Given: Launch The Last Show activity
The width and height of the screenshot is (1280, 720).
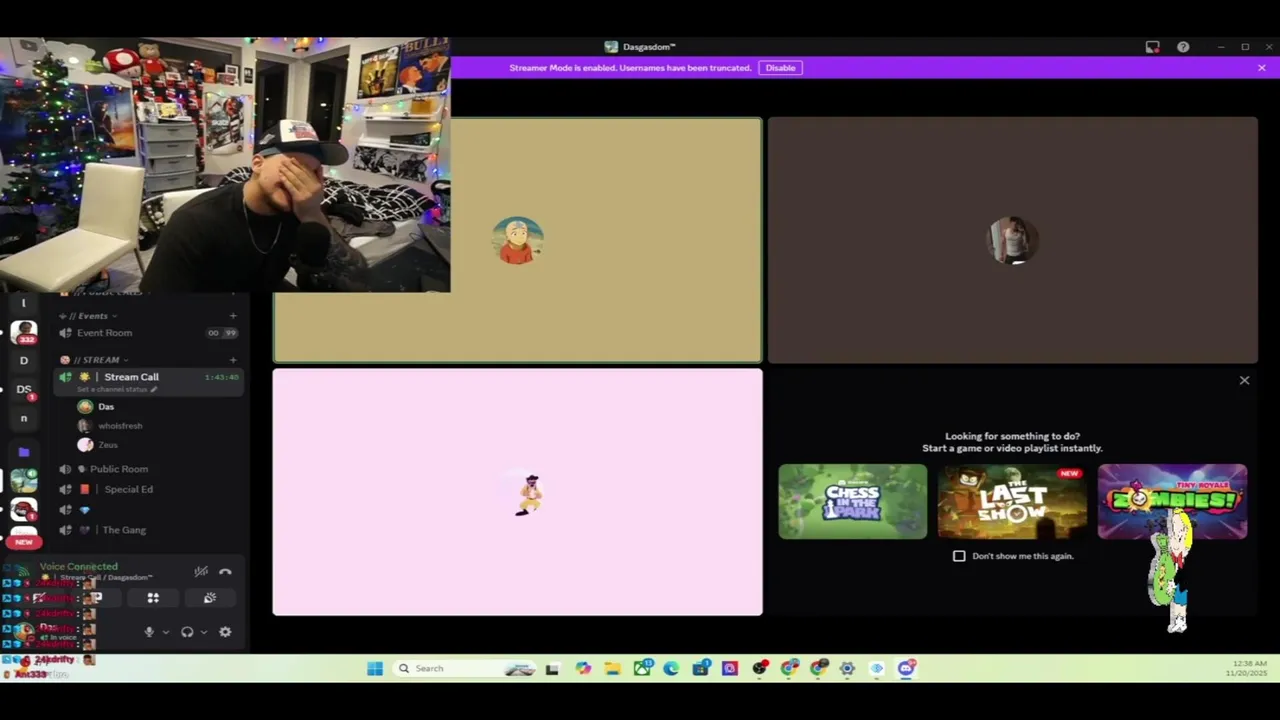Looking at the screenshot, I should pyautogui.click(x=1012, y=501).
